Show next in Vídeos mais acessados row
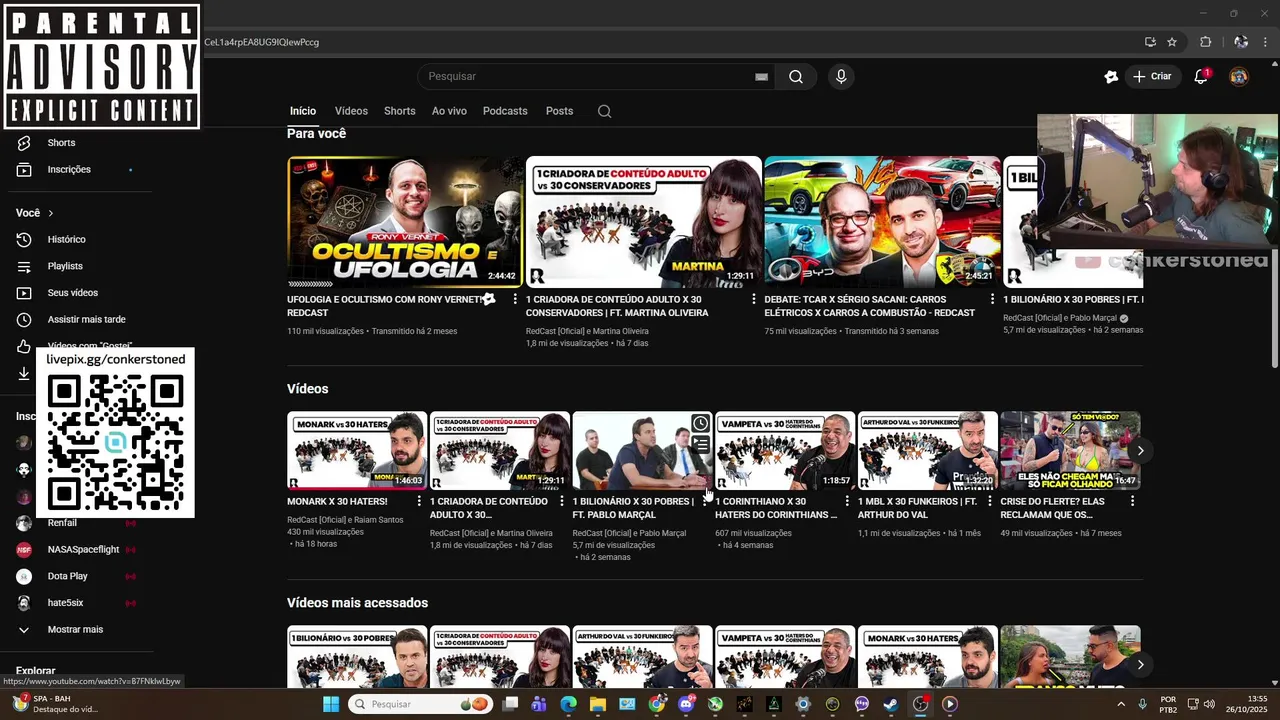 tap(1140, 665)
